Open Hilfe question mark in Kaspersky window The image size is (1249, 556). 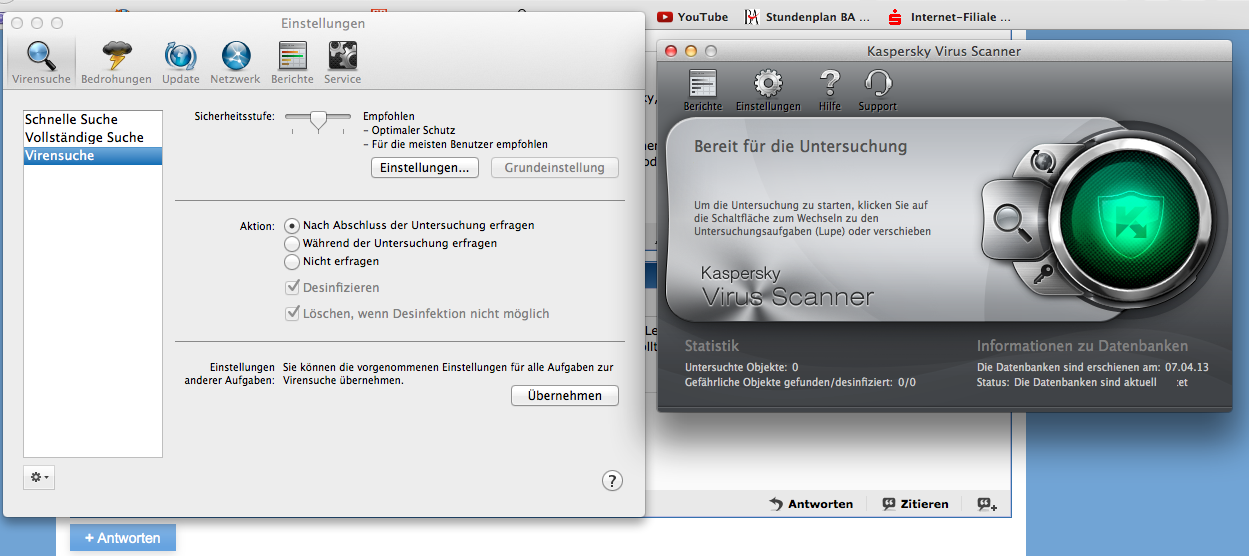click(829, 90)
